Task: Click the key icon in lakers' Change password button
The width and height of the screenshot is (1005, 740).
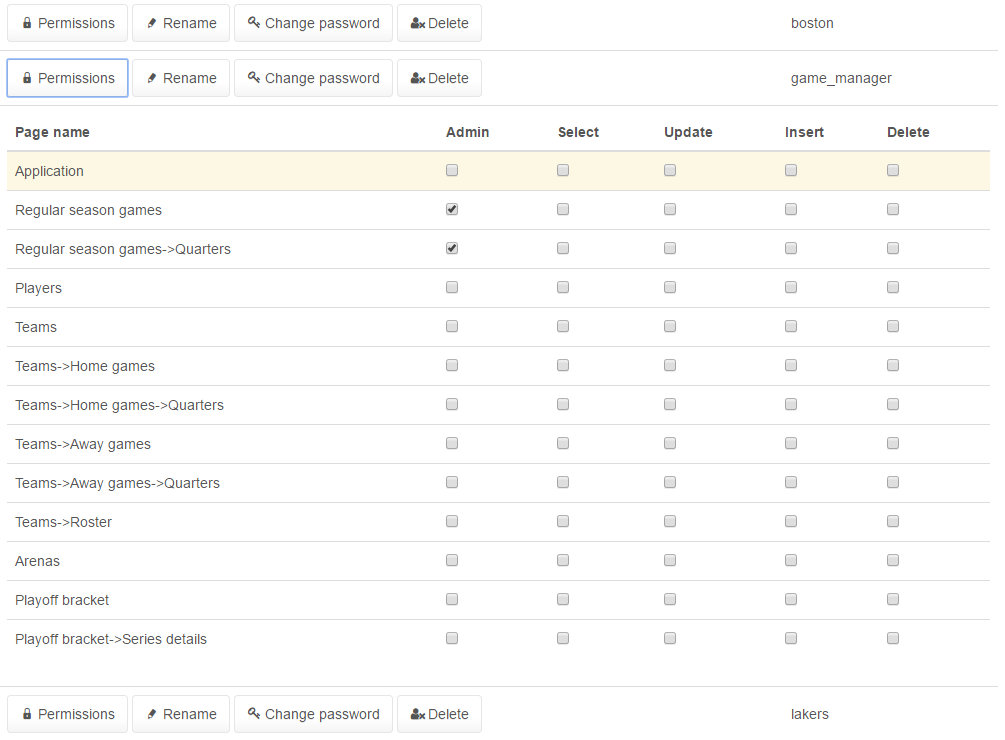Action: [254, 714]
